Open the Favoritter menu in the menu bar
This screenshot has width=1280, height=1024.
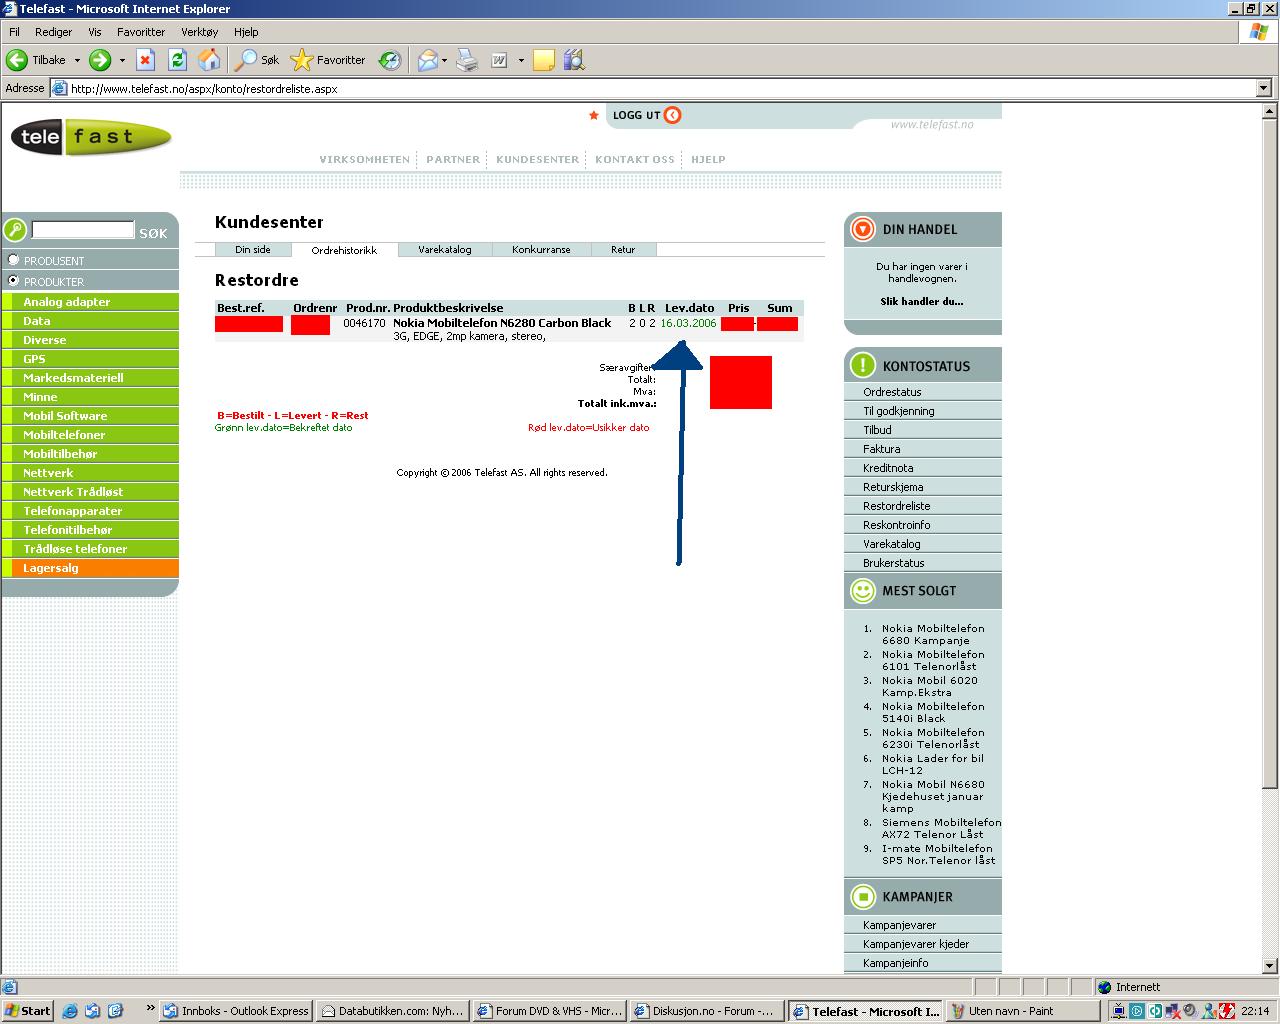pos(141,32)
